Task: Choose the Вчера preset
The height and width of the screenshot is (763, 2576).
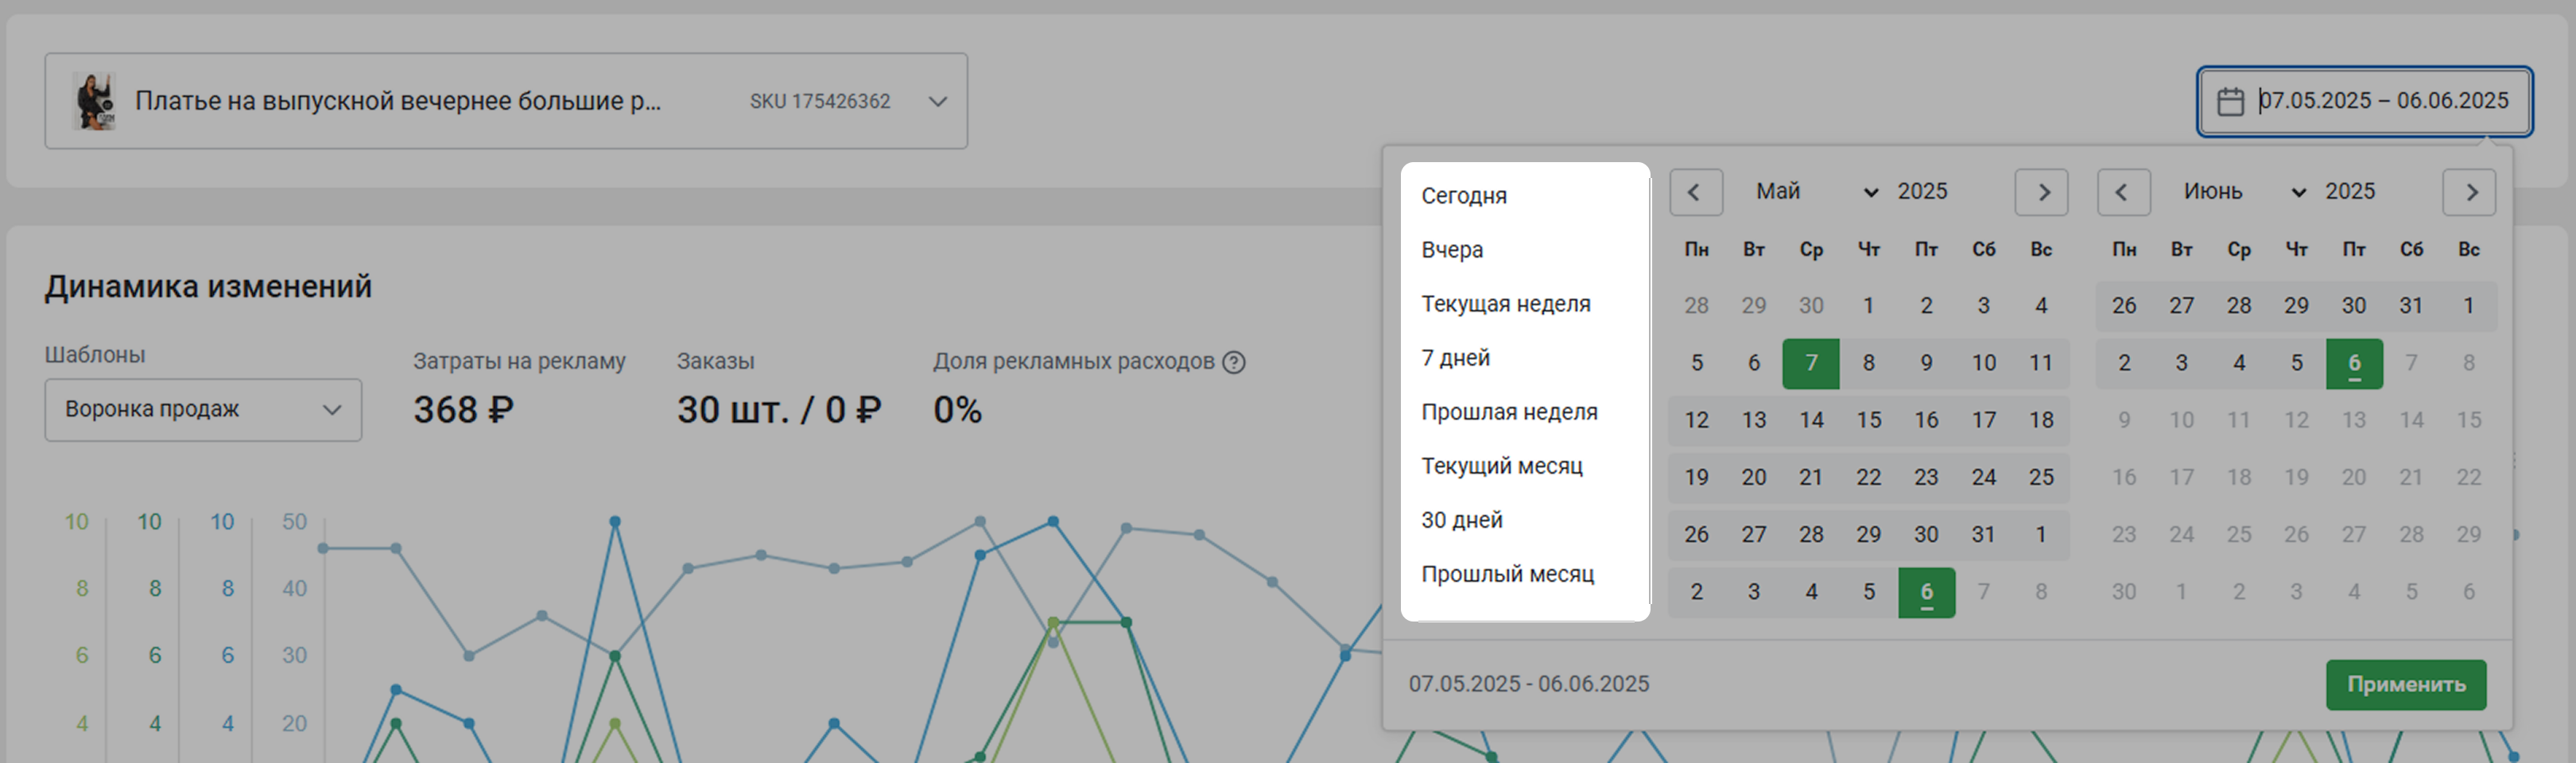Action: 1452,250
